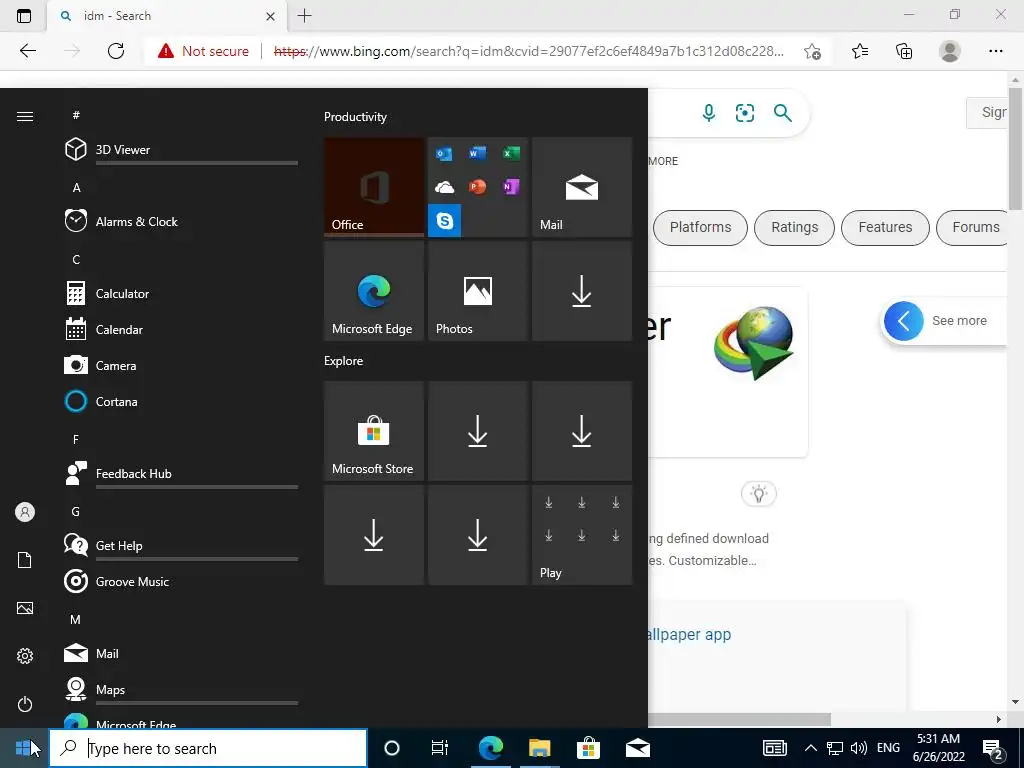Open the Calendar app
This screenshot has height=768, width=1024.
[x=181, y=330]
